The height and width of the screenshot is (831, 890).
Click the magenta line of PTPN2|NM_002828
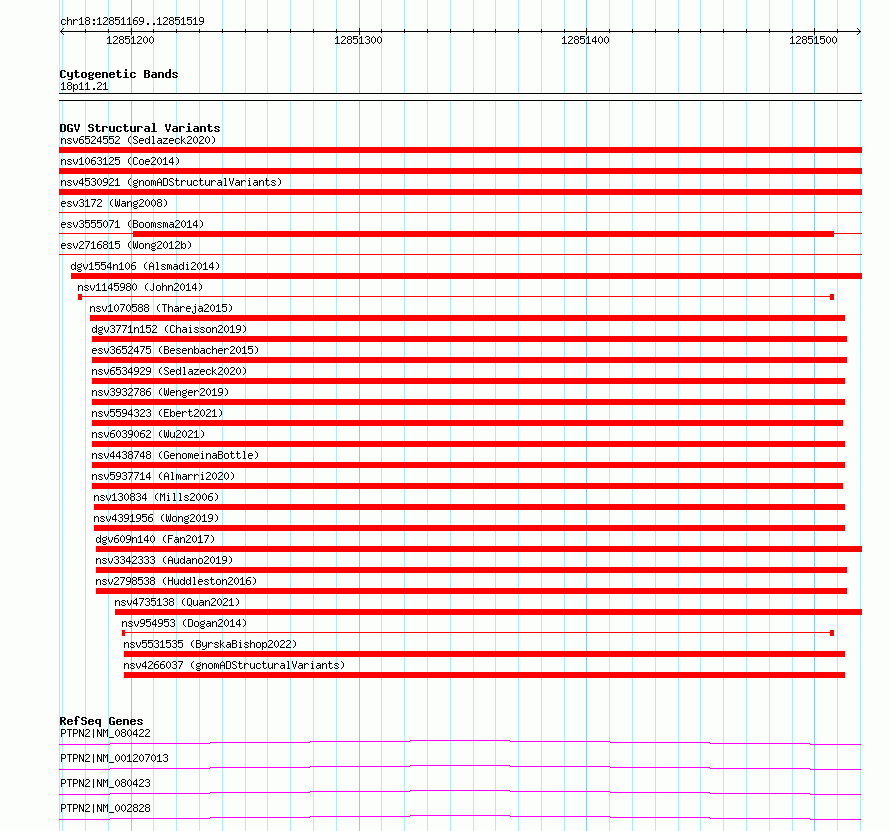(x=460, y=817)
